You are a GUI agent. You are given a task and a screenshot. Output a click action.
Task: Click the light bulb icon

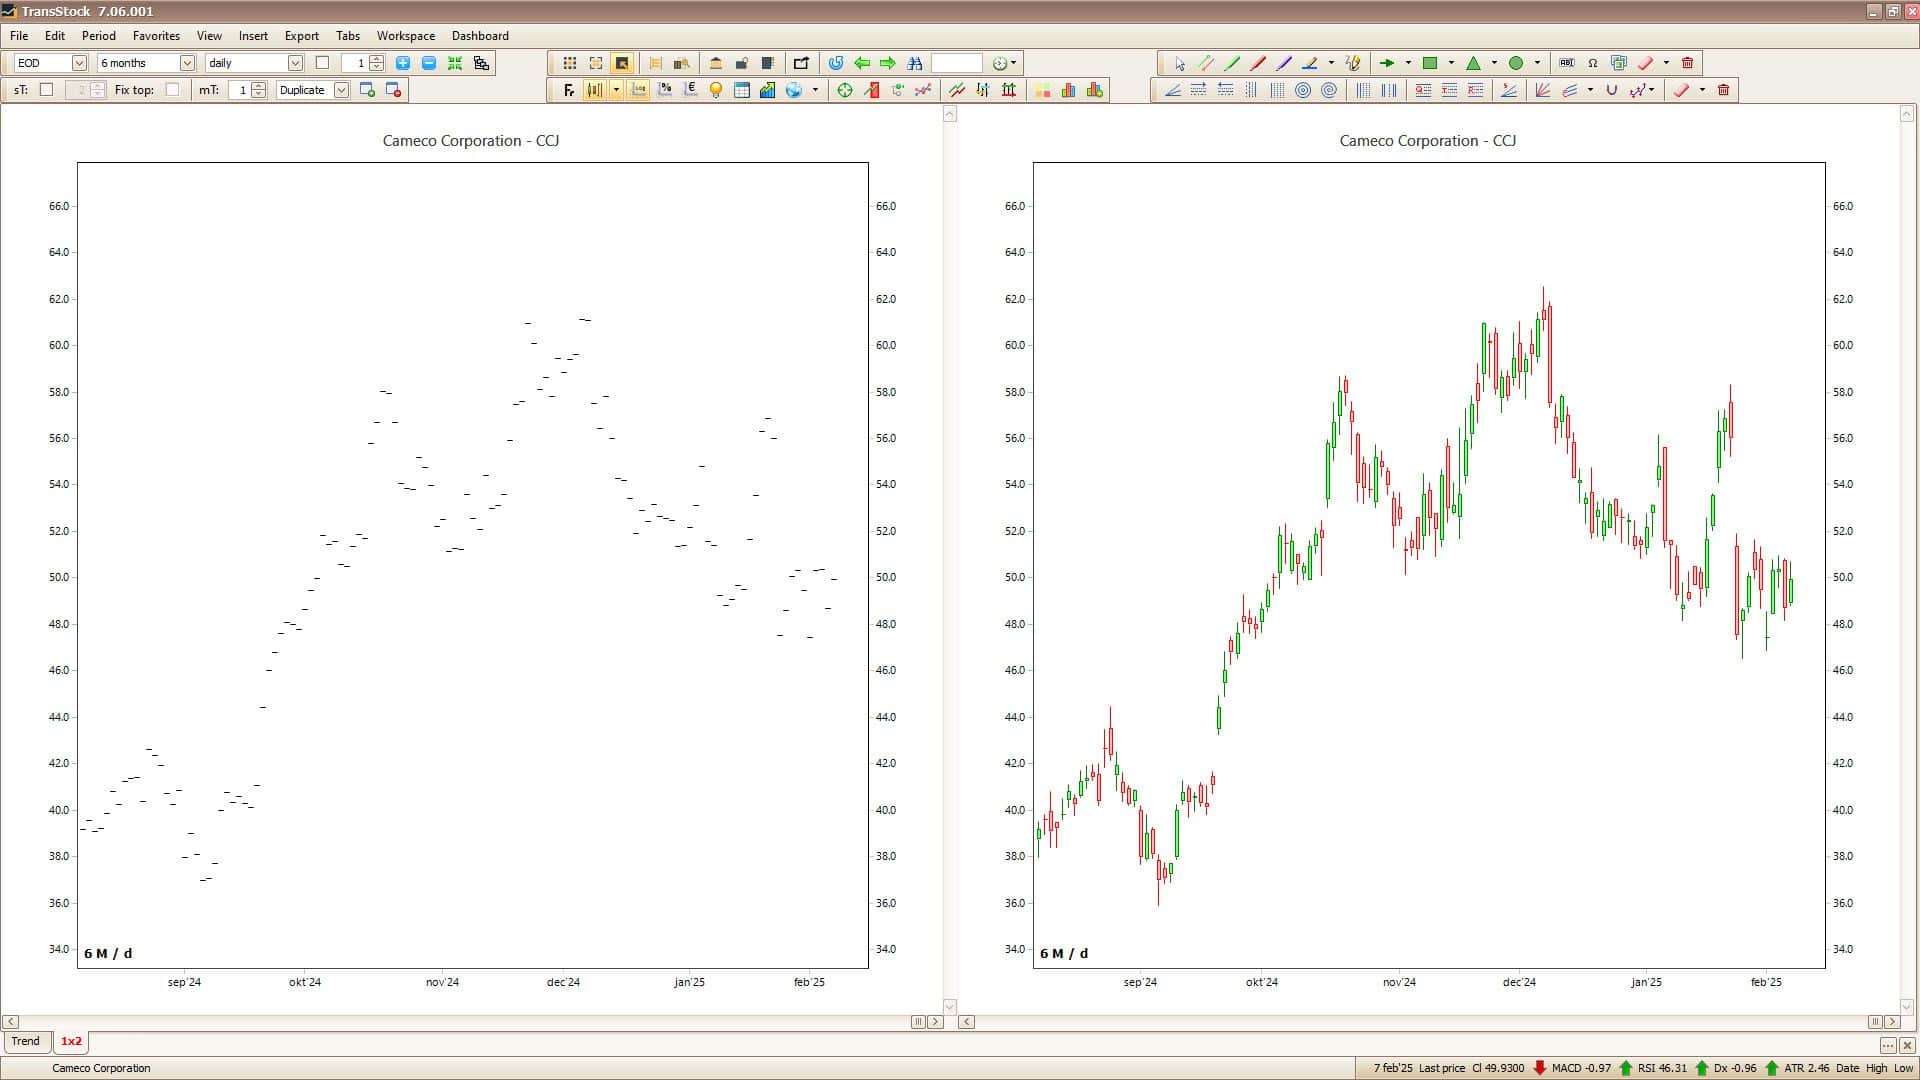click(x=716, y=90)
